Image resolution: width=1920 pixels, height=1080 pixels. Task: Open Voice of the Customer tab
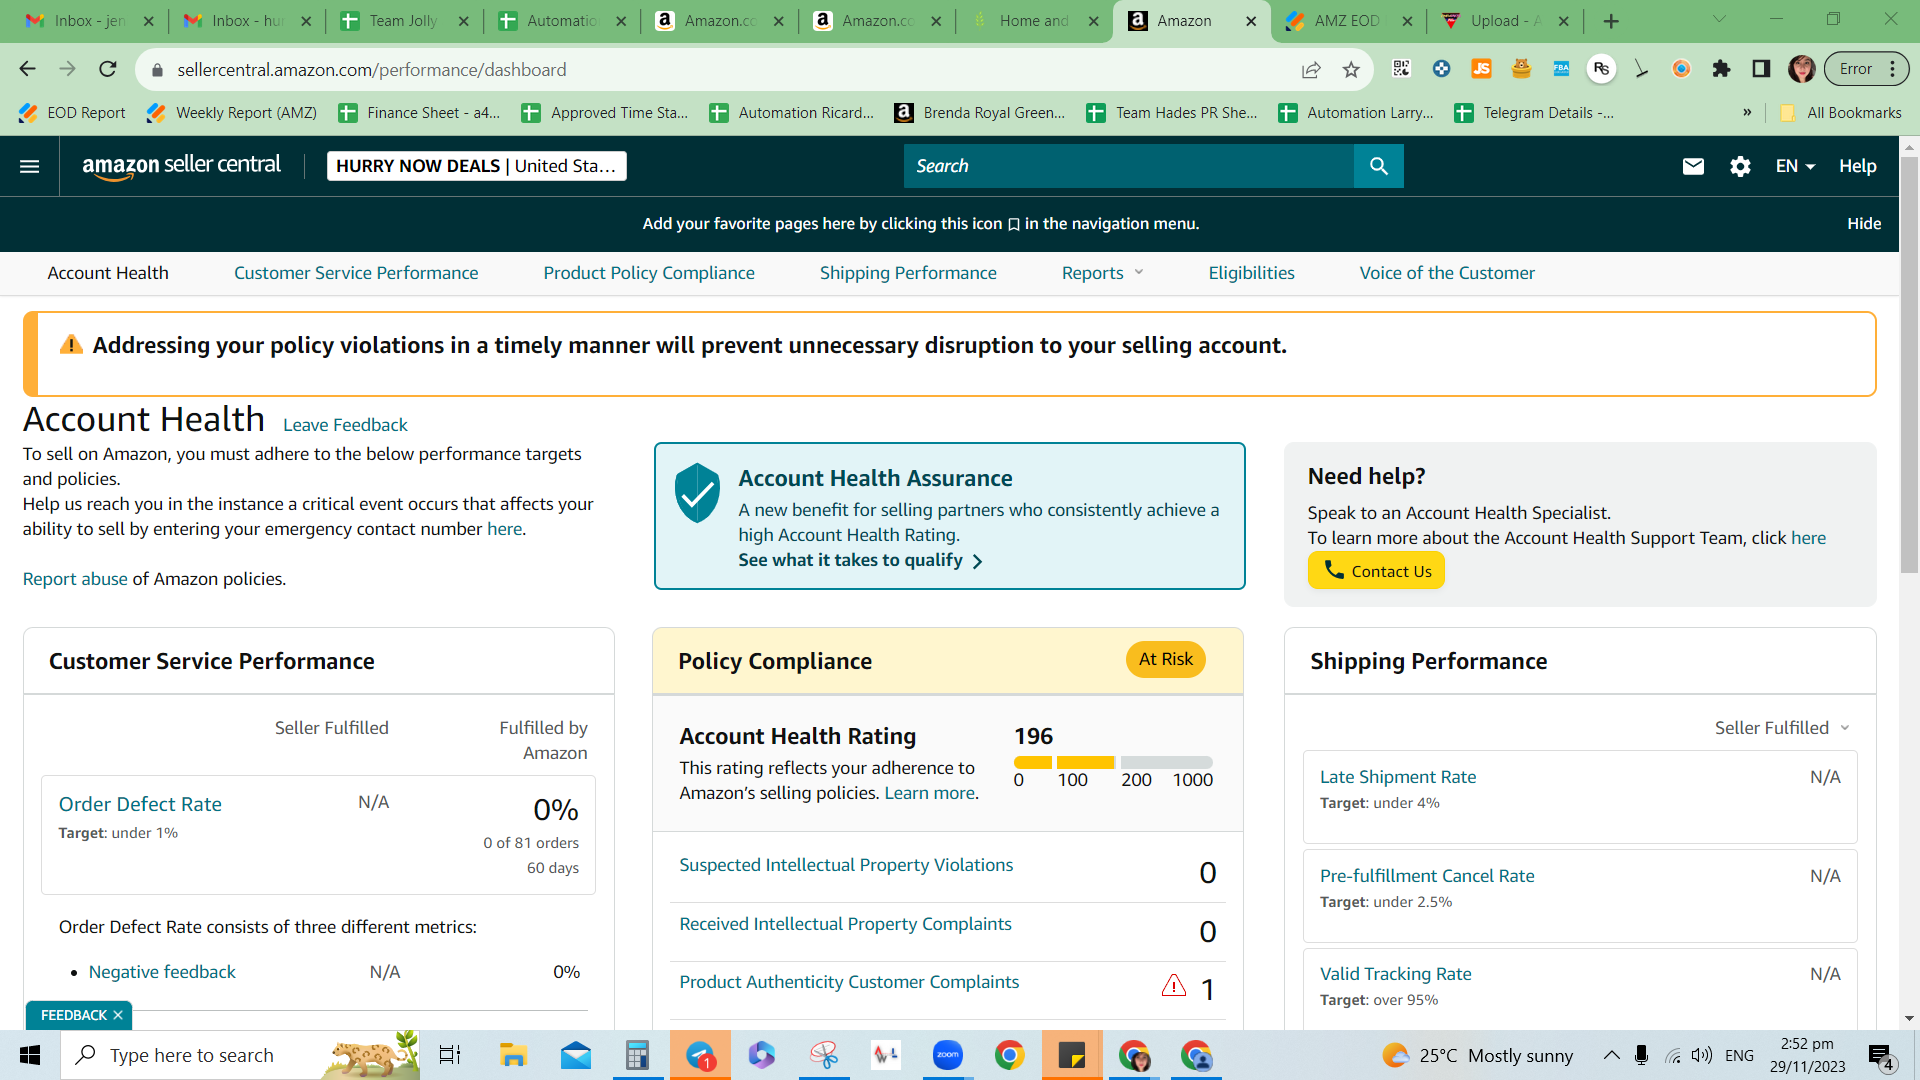coord(1447,273)
